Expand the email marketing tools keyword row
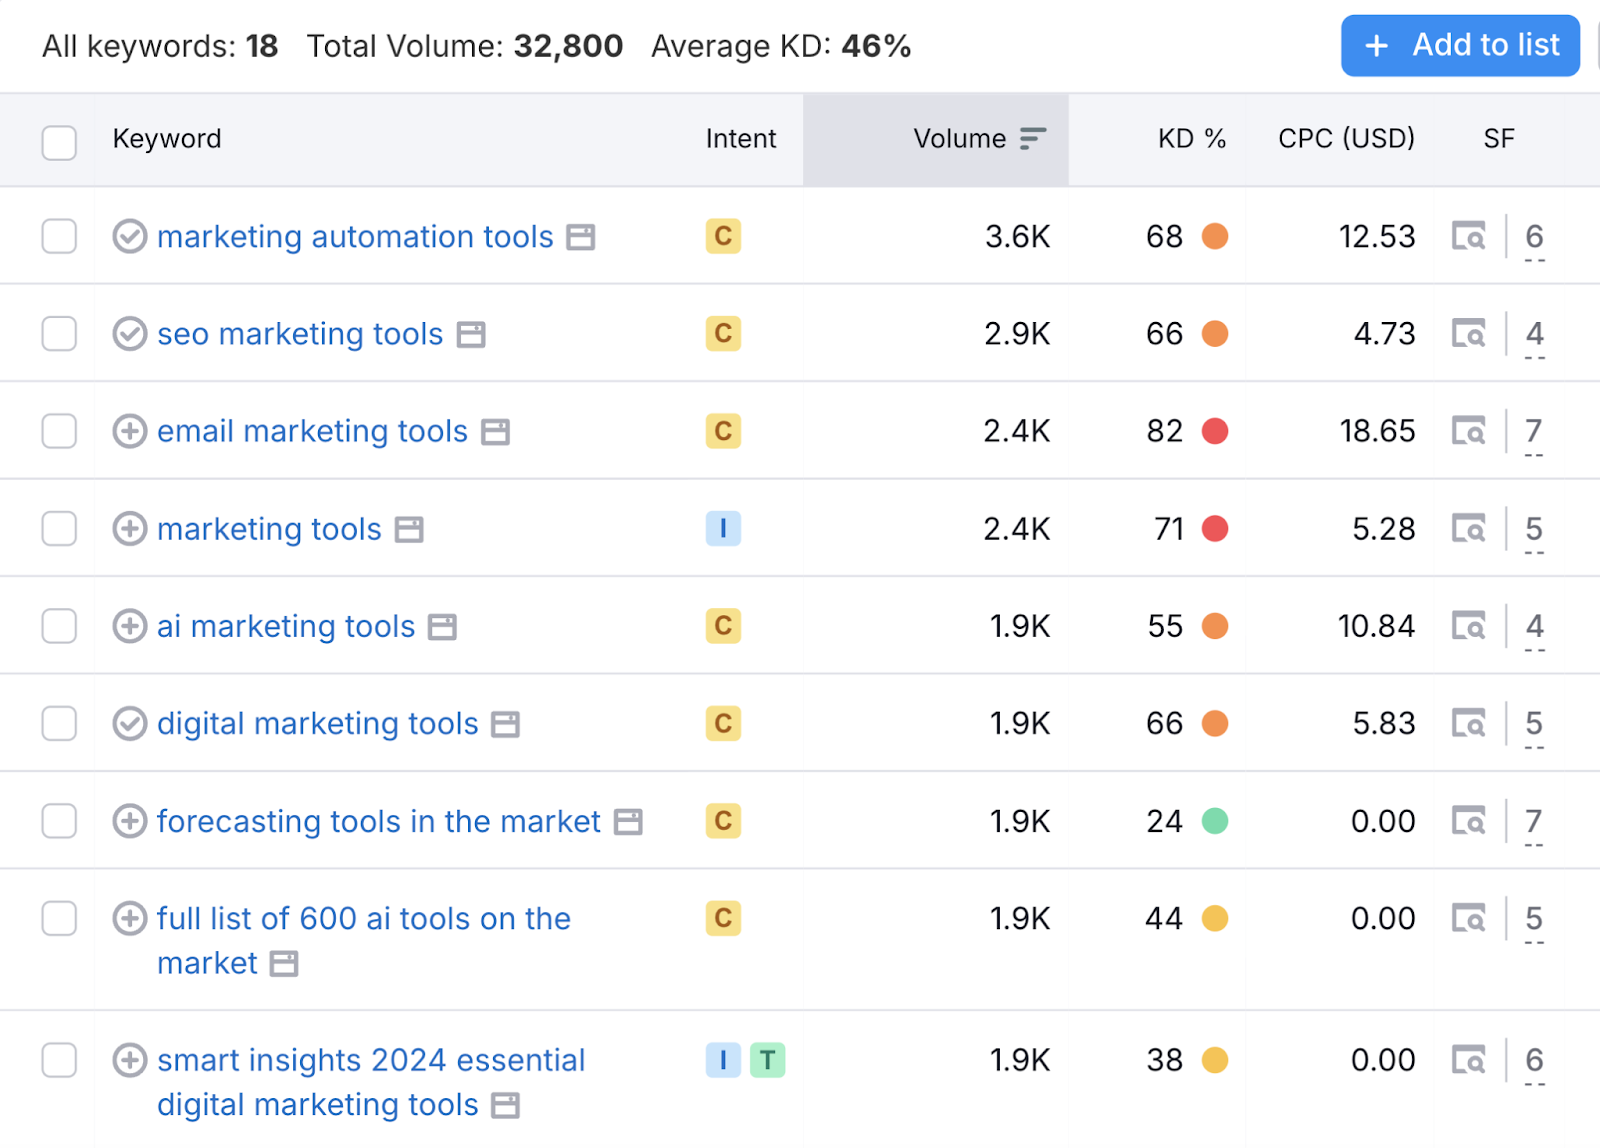The height and width of the screenshot is (1148, 1600). (x=129, y=431)
